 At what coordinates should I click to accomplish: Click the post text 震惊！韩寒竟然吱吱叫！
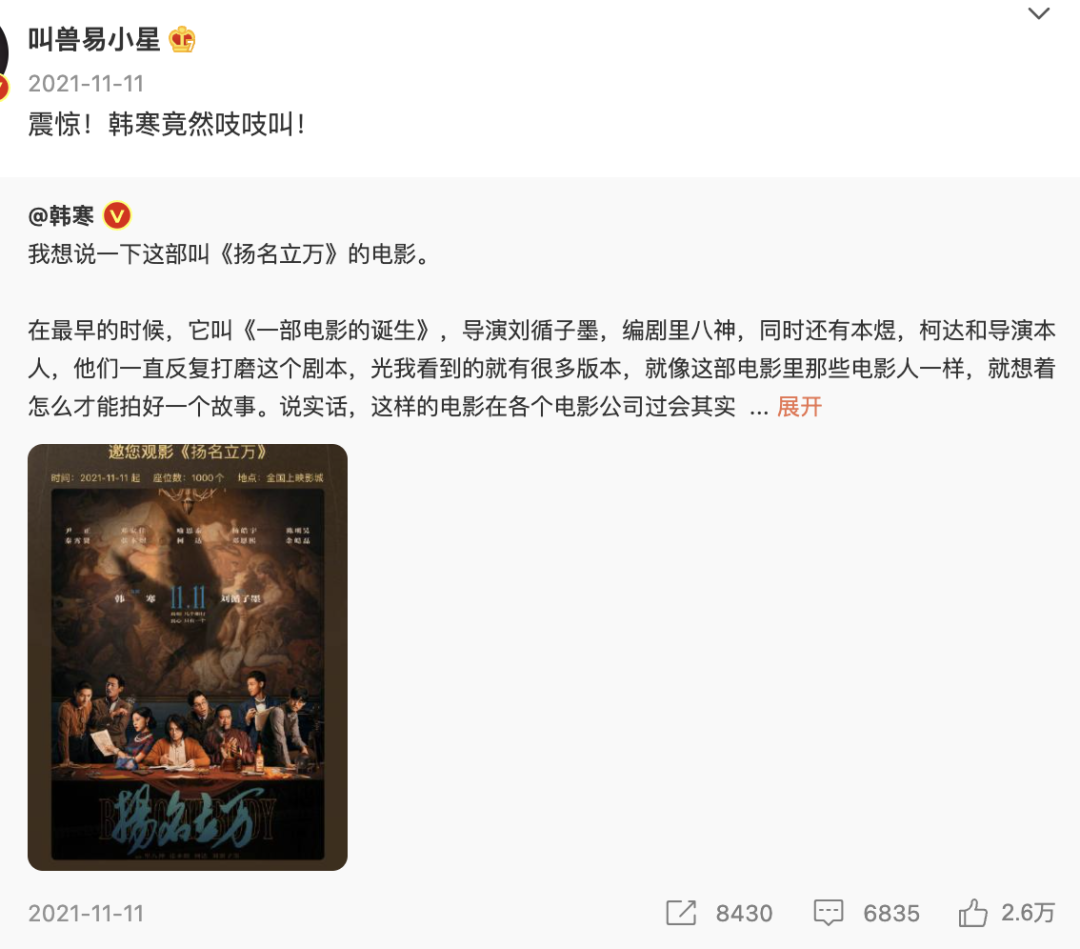click(166, 125)
